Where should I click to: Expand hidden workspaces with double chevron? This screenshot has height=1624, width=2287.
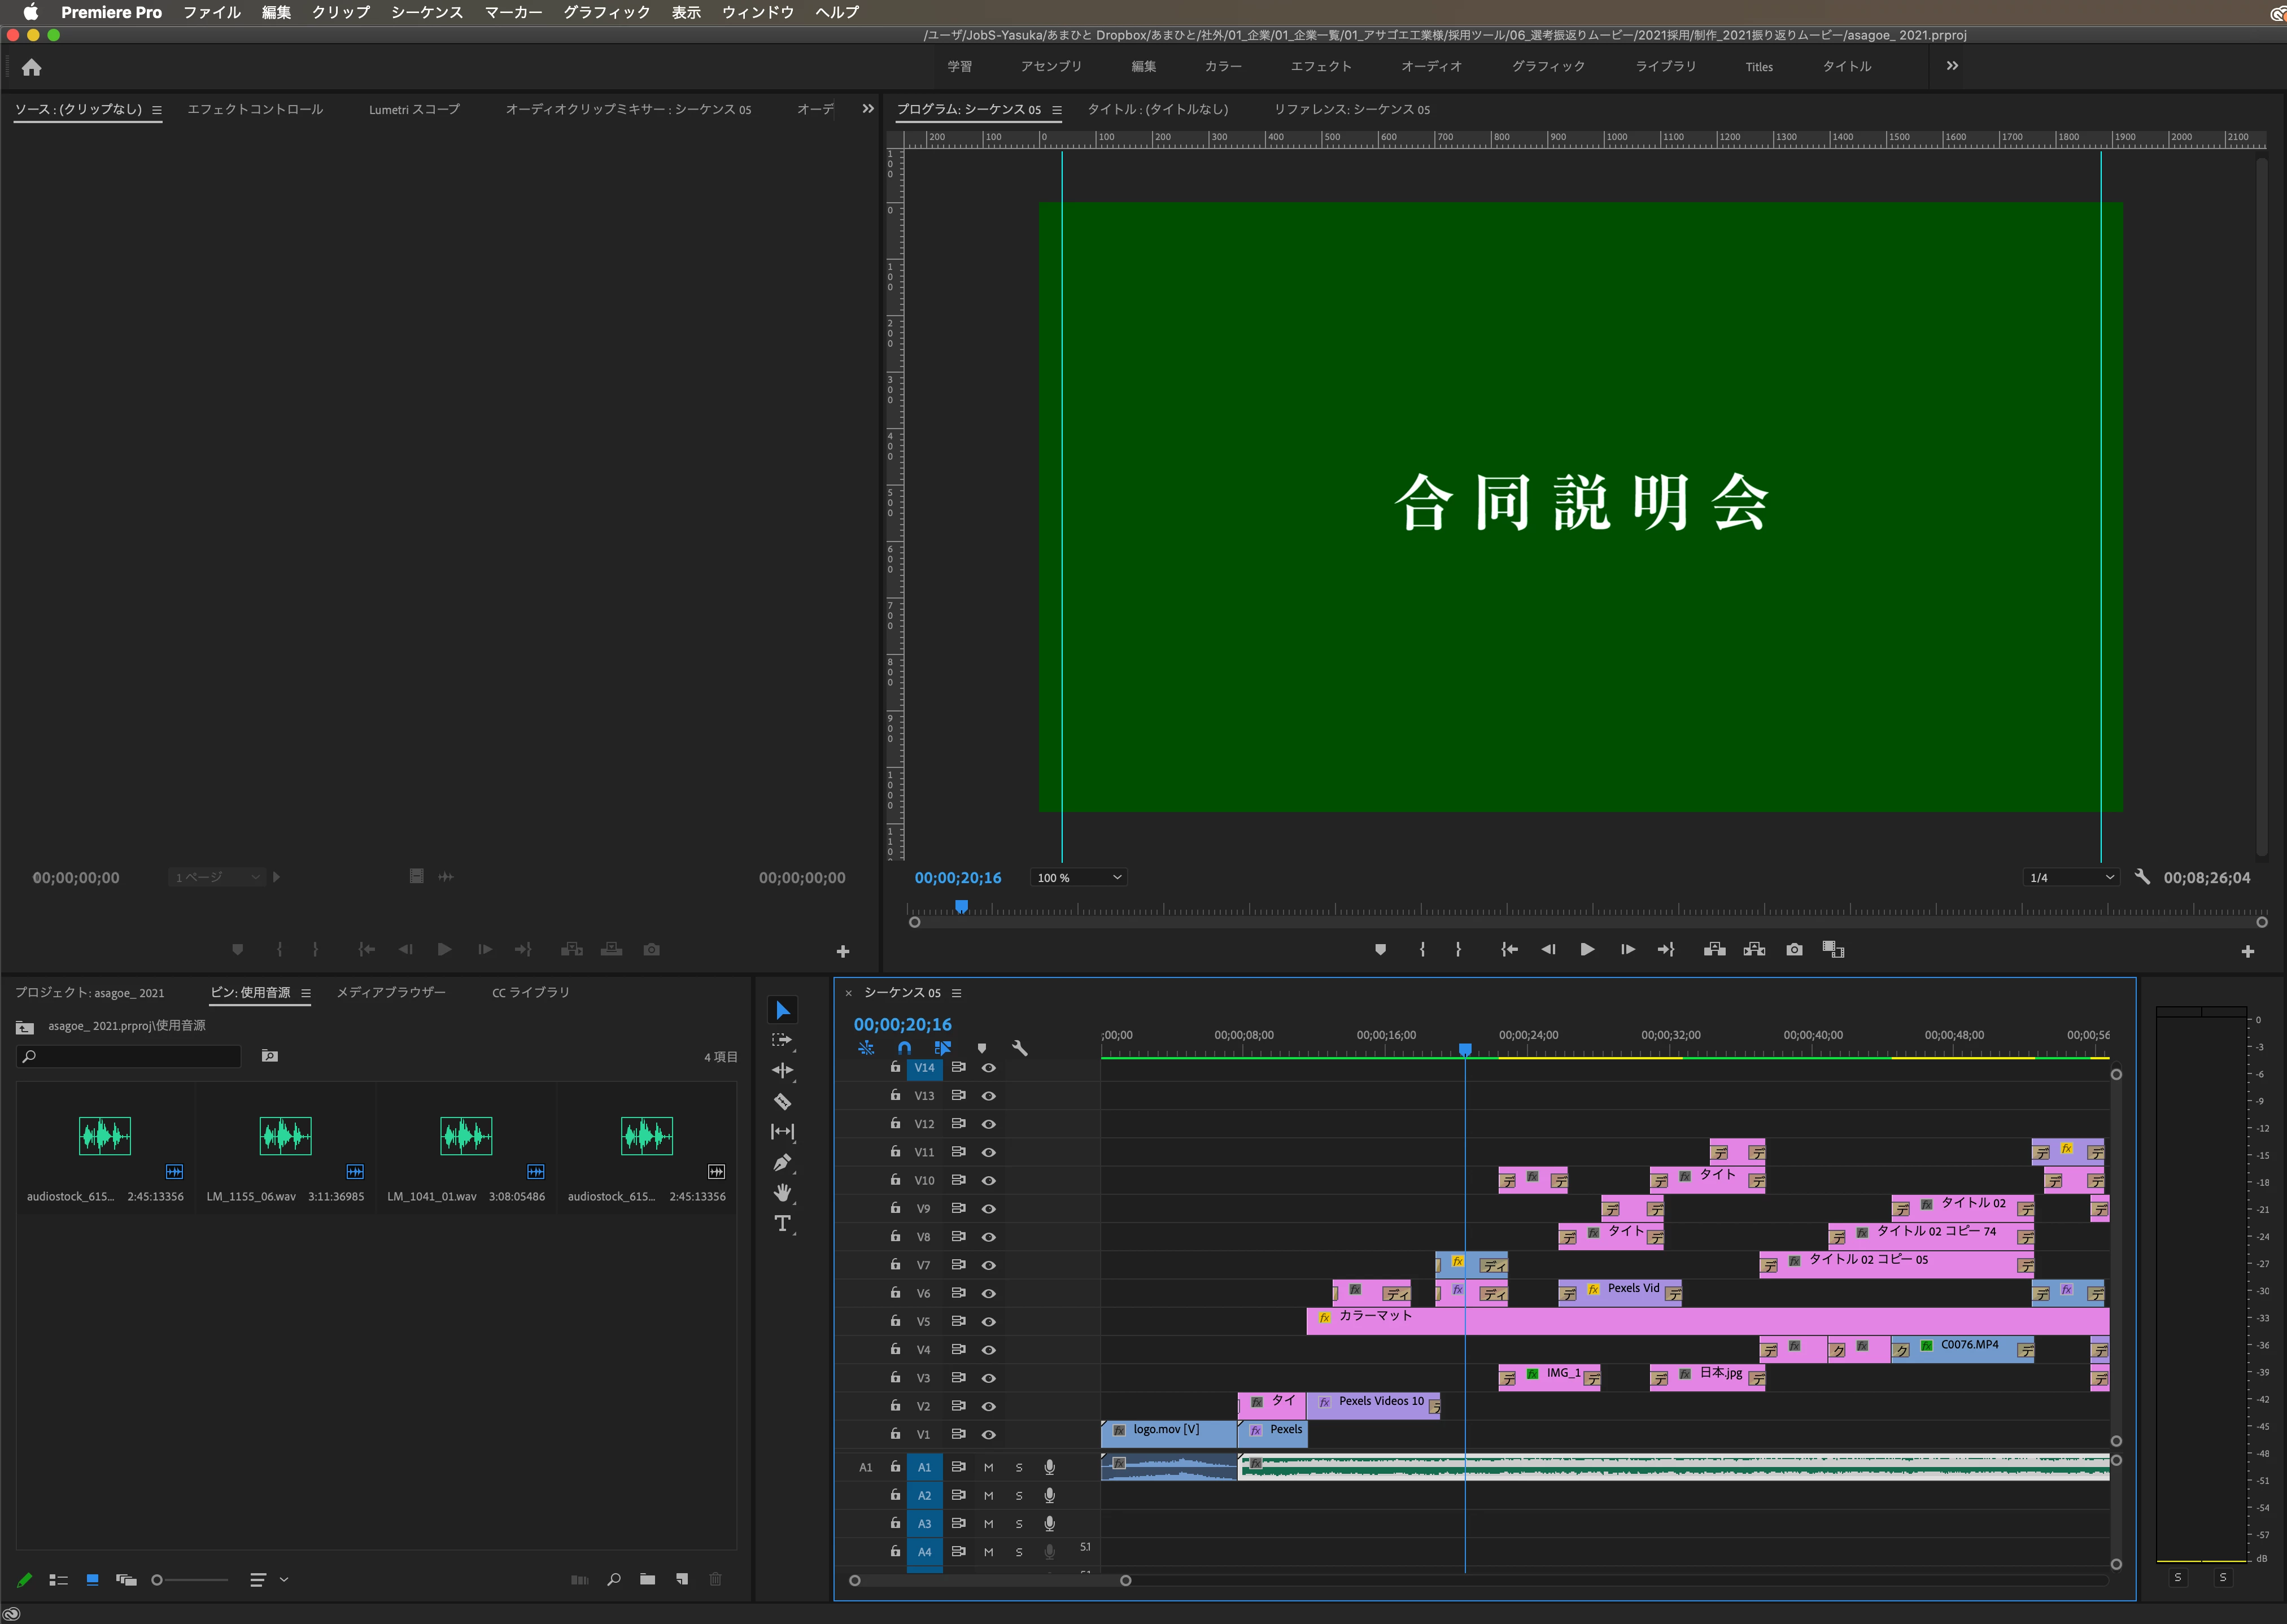(x=1951, y=66)
